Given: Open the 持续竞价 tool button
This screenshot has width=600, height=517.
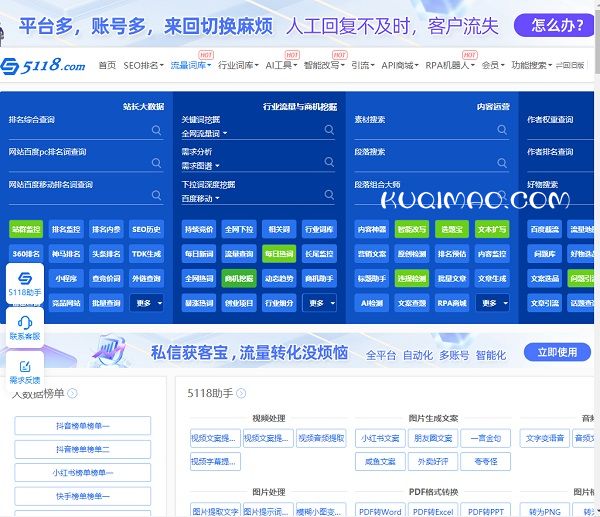Looking at the screenshot, I should click(199, 229).
